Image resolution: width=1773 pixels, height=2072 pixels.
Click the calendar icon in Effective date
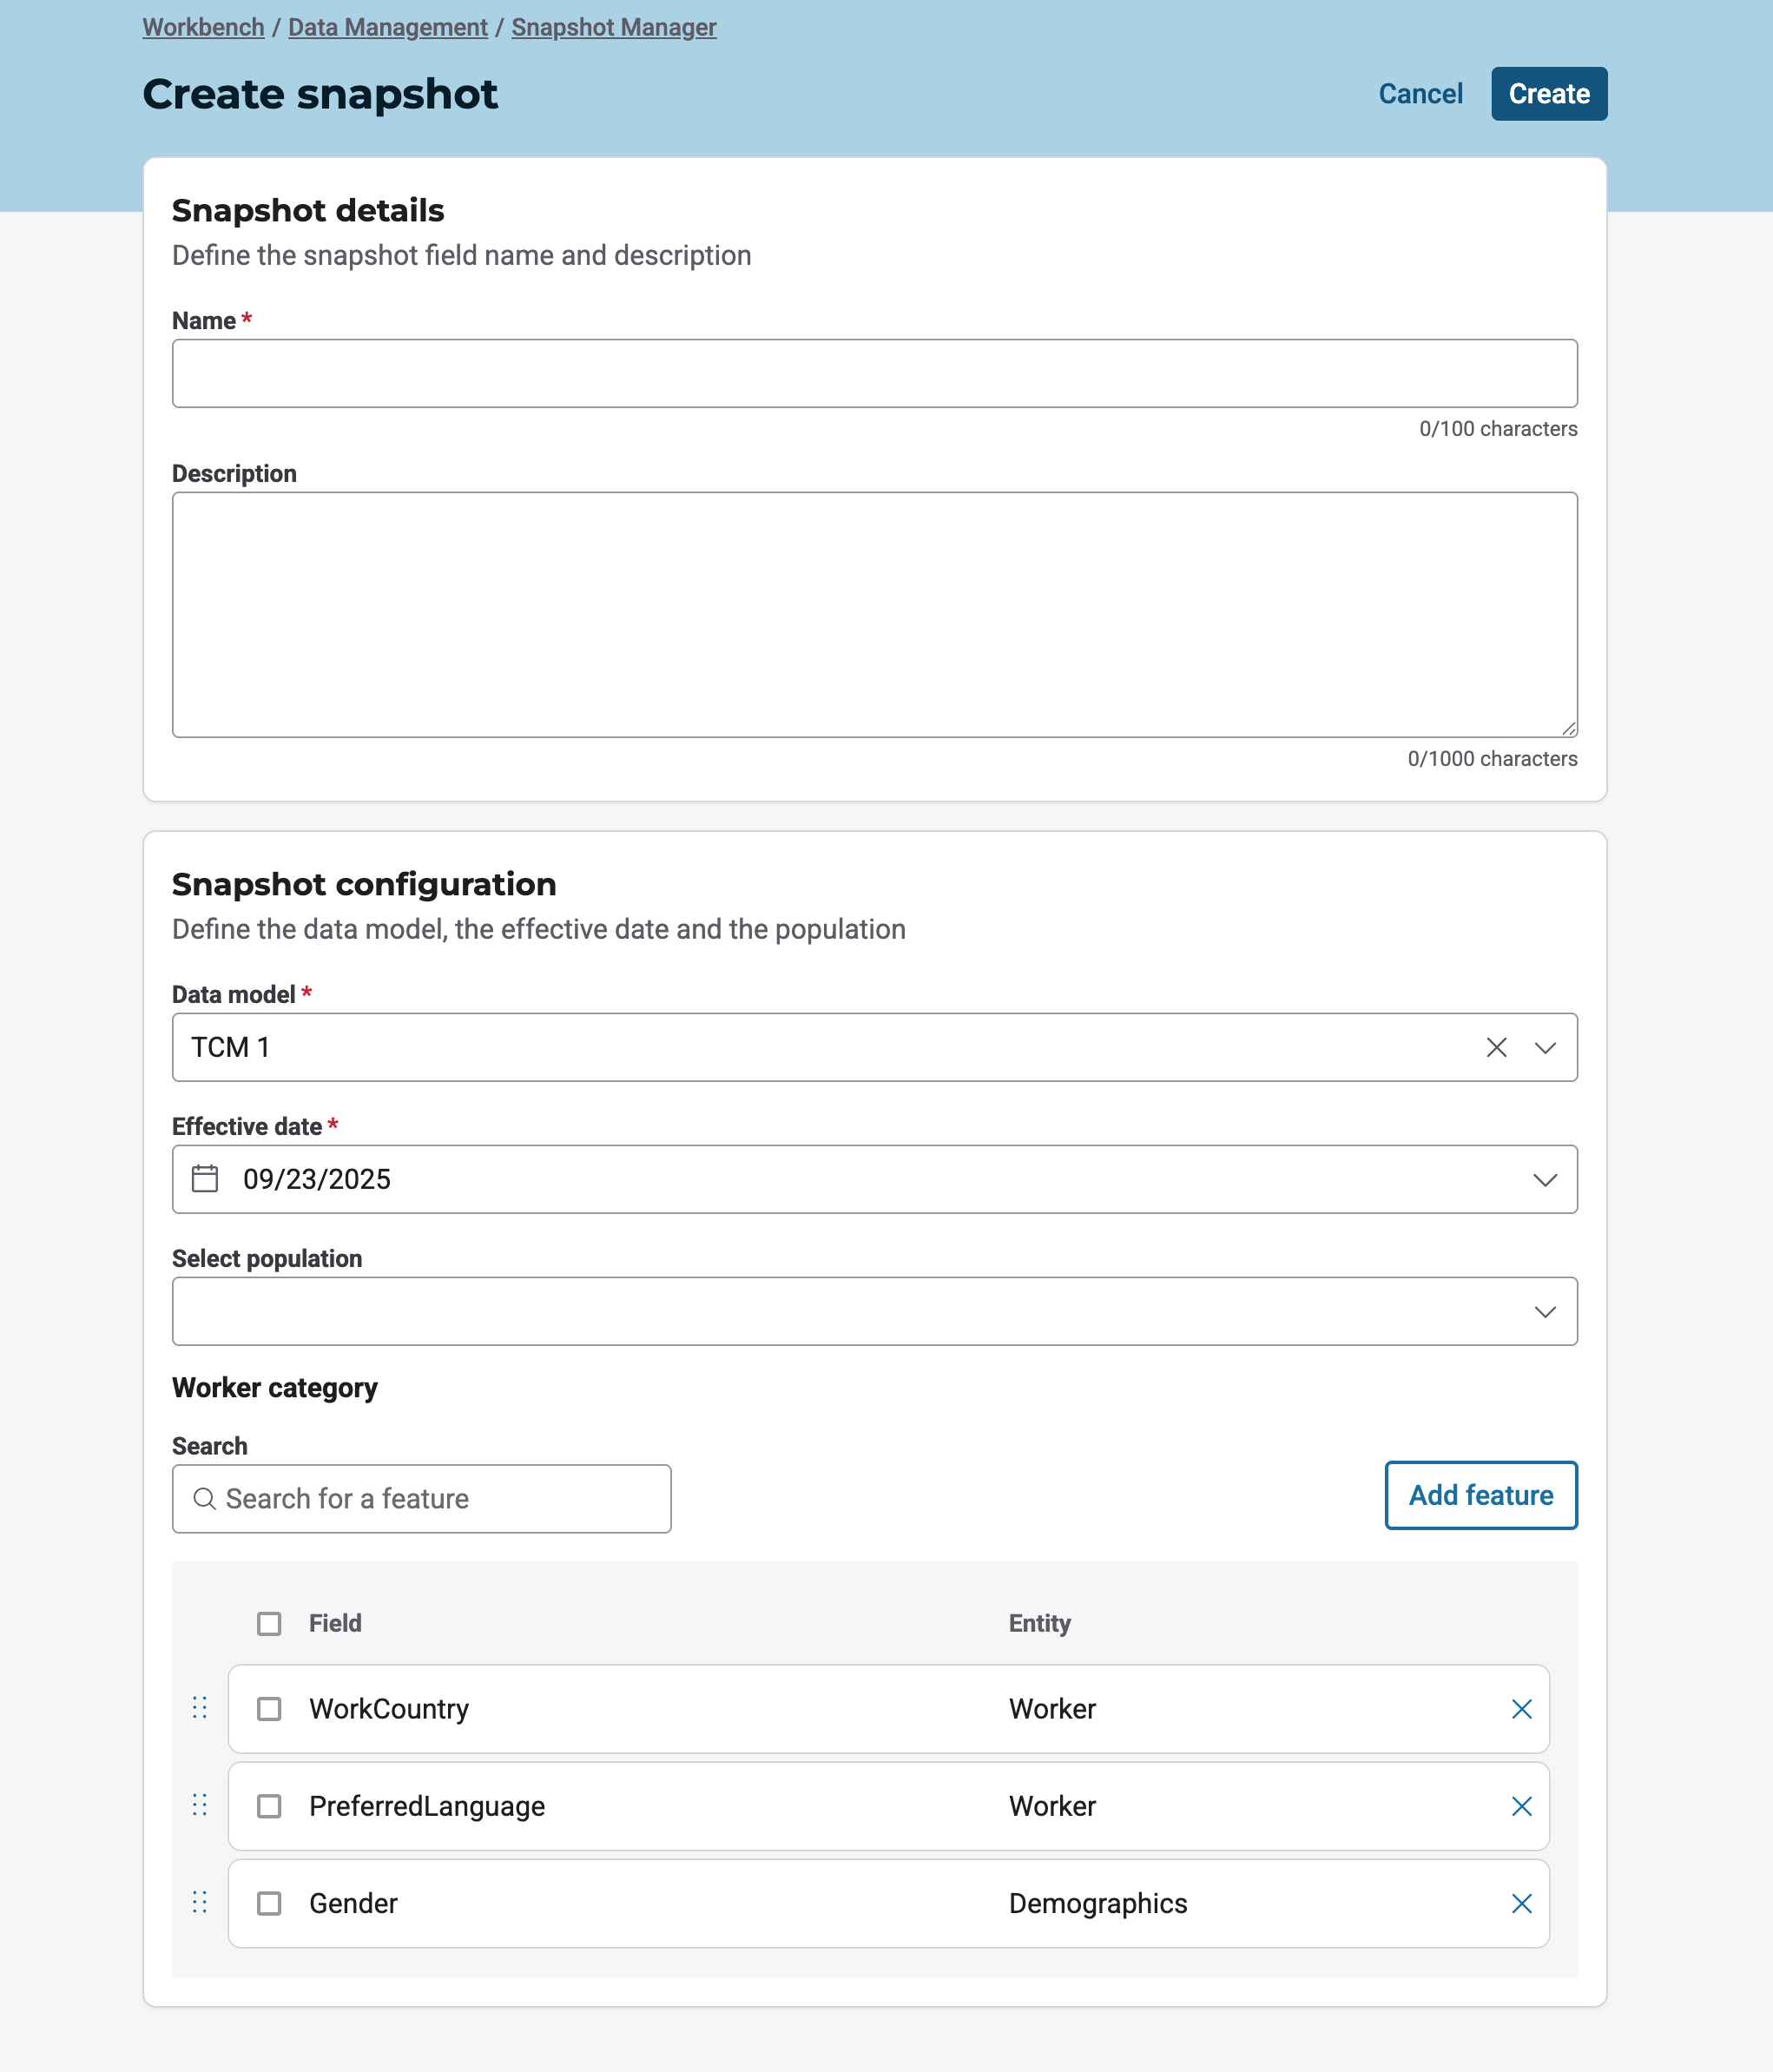tap(205, 1179)
